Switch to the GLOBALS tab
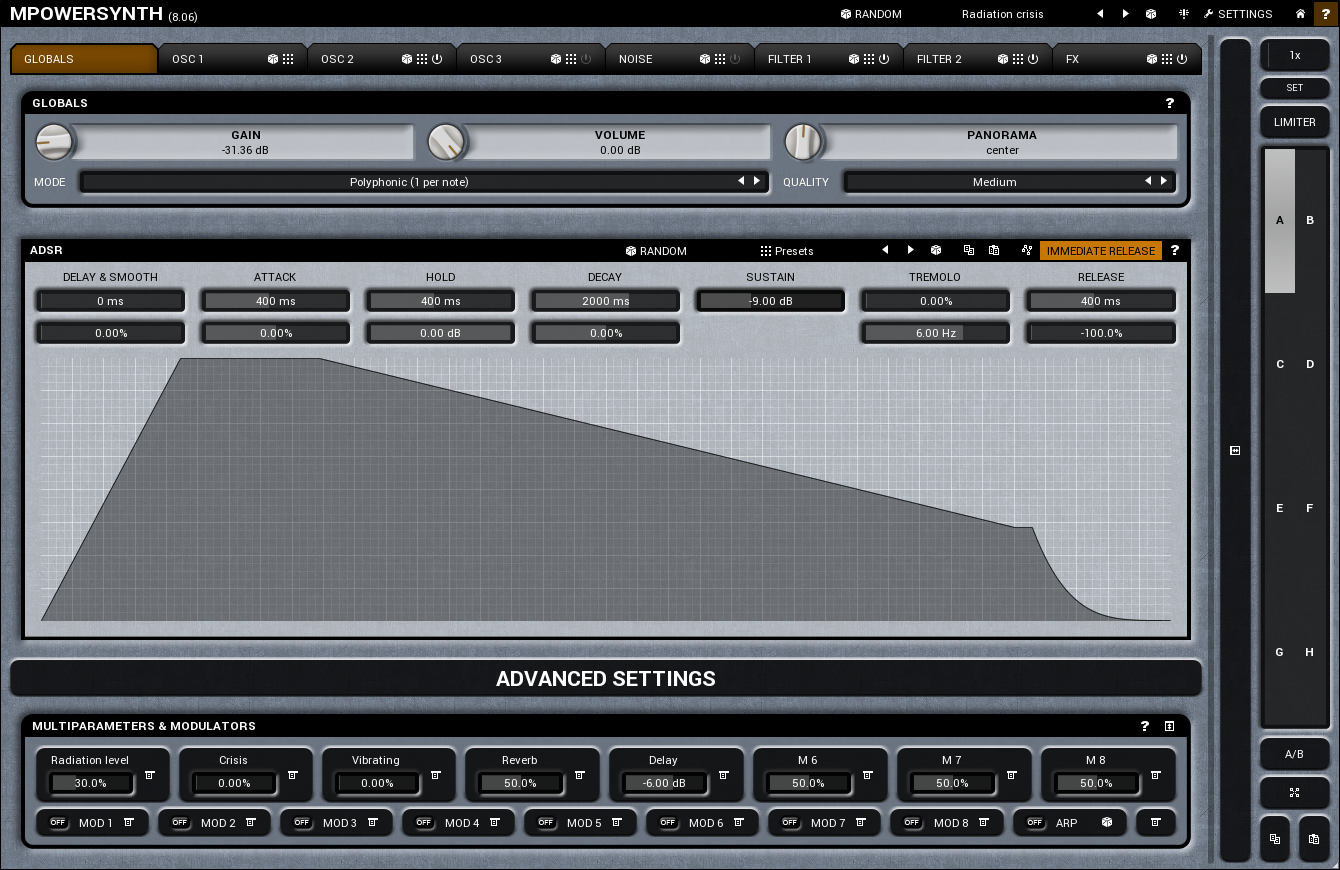Viewport: 1340px width, 870px height. (84, 59)
